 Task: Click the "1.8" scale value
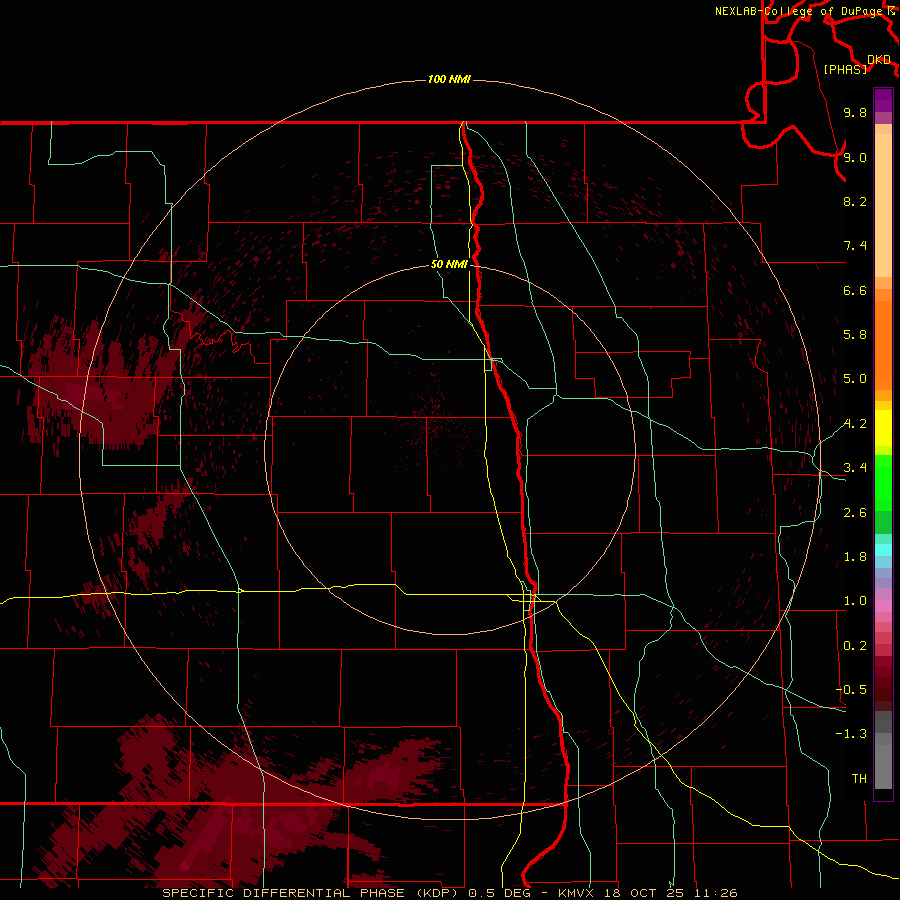click(855, 557)
